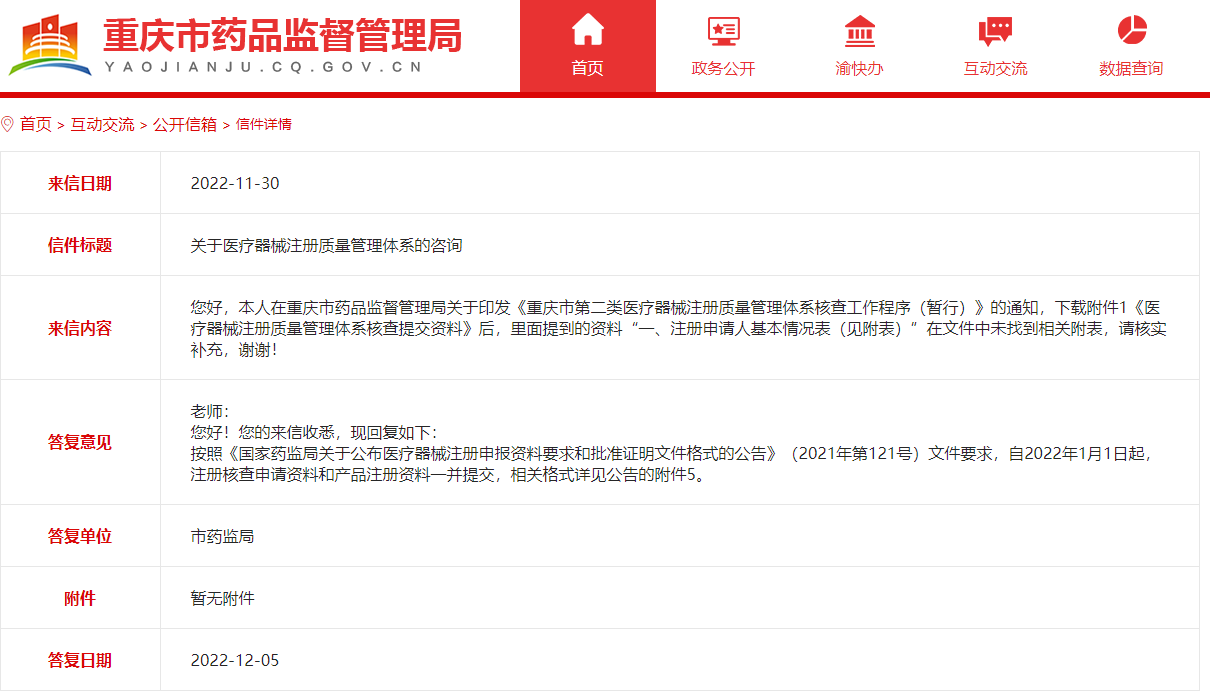
Task: Open the 数据查询 text label in navigation
Action: (x=1131, y=69)
